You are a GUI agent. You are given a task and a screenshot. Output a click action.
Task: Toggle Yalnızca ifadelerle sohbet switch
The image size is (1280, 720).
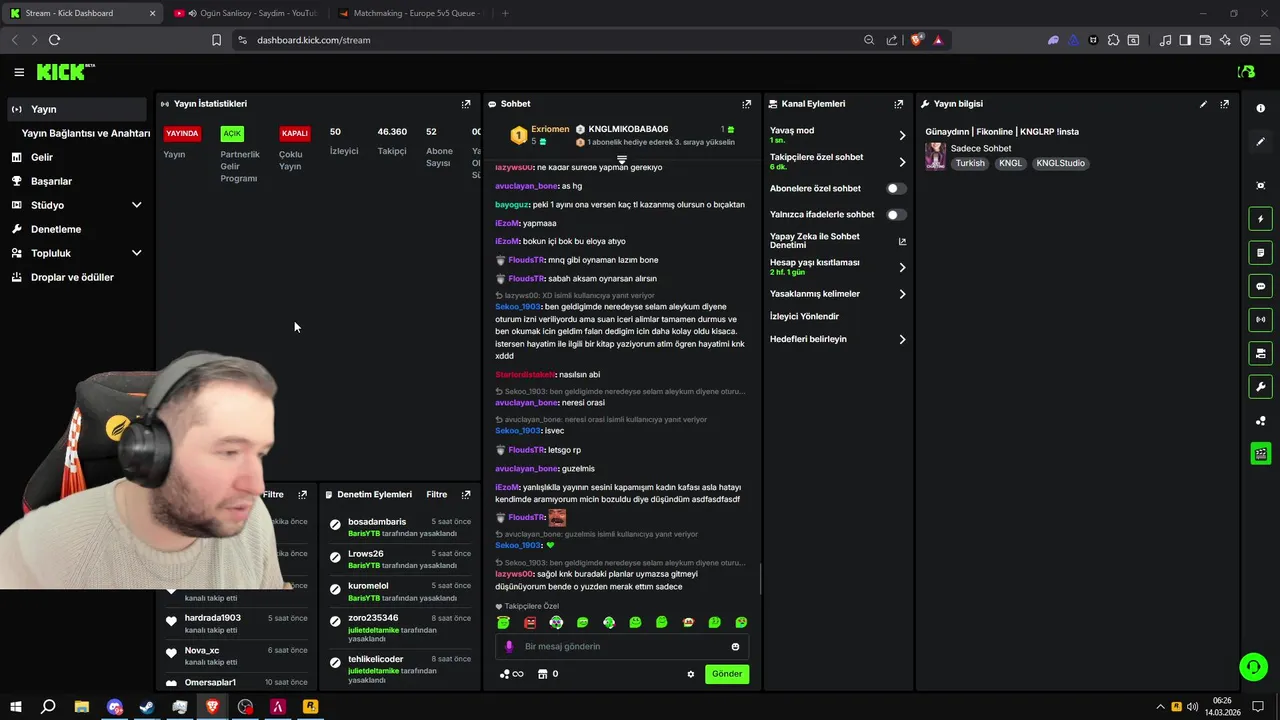896,214
